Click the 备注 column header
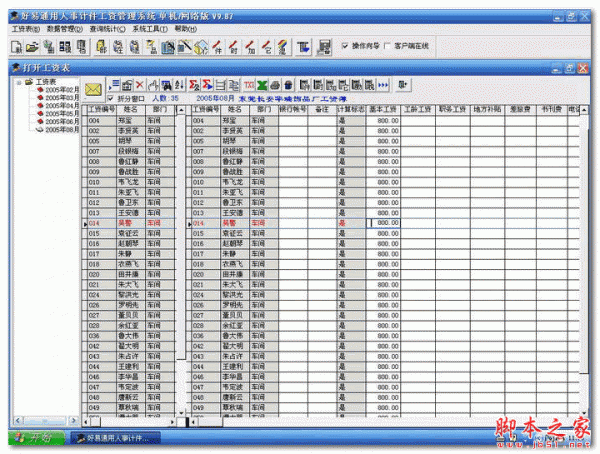This screenshot has height=454, width=600. 322,110
